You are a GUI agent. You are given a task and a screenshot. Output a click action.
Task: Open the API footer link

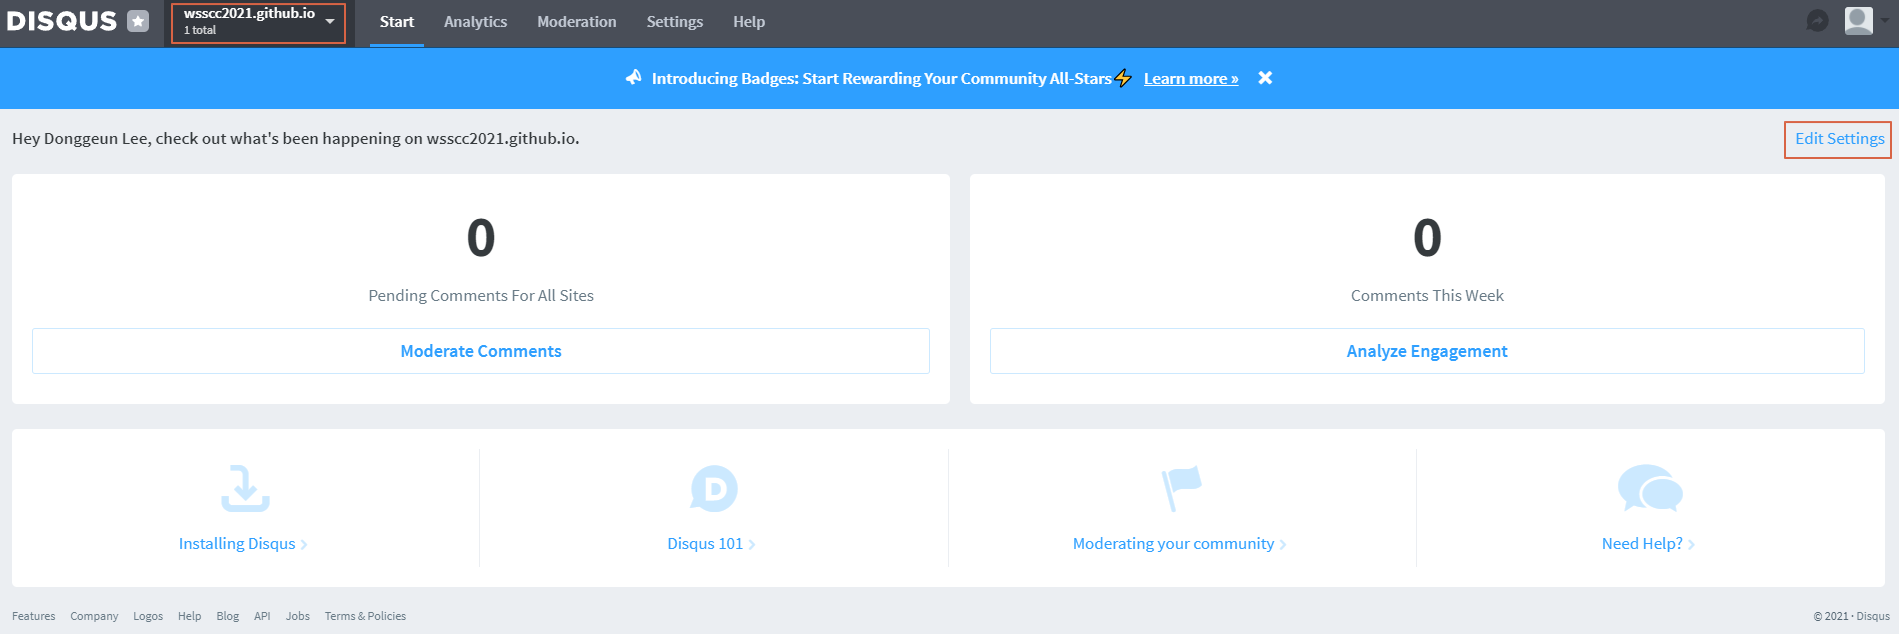point(262,616)
